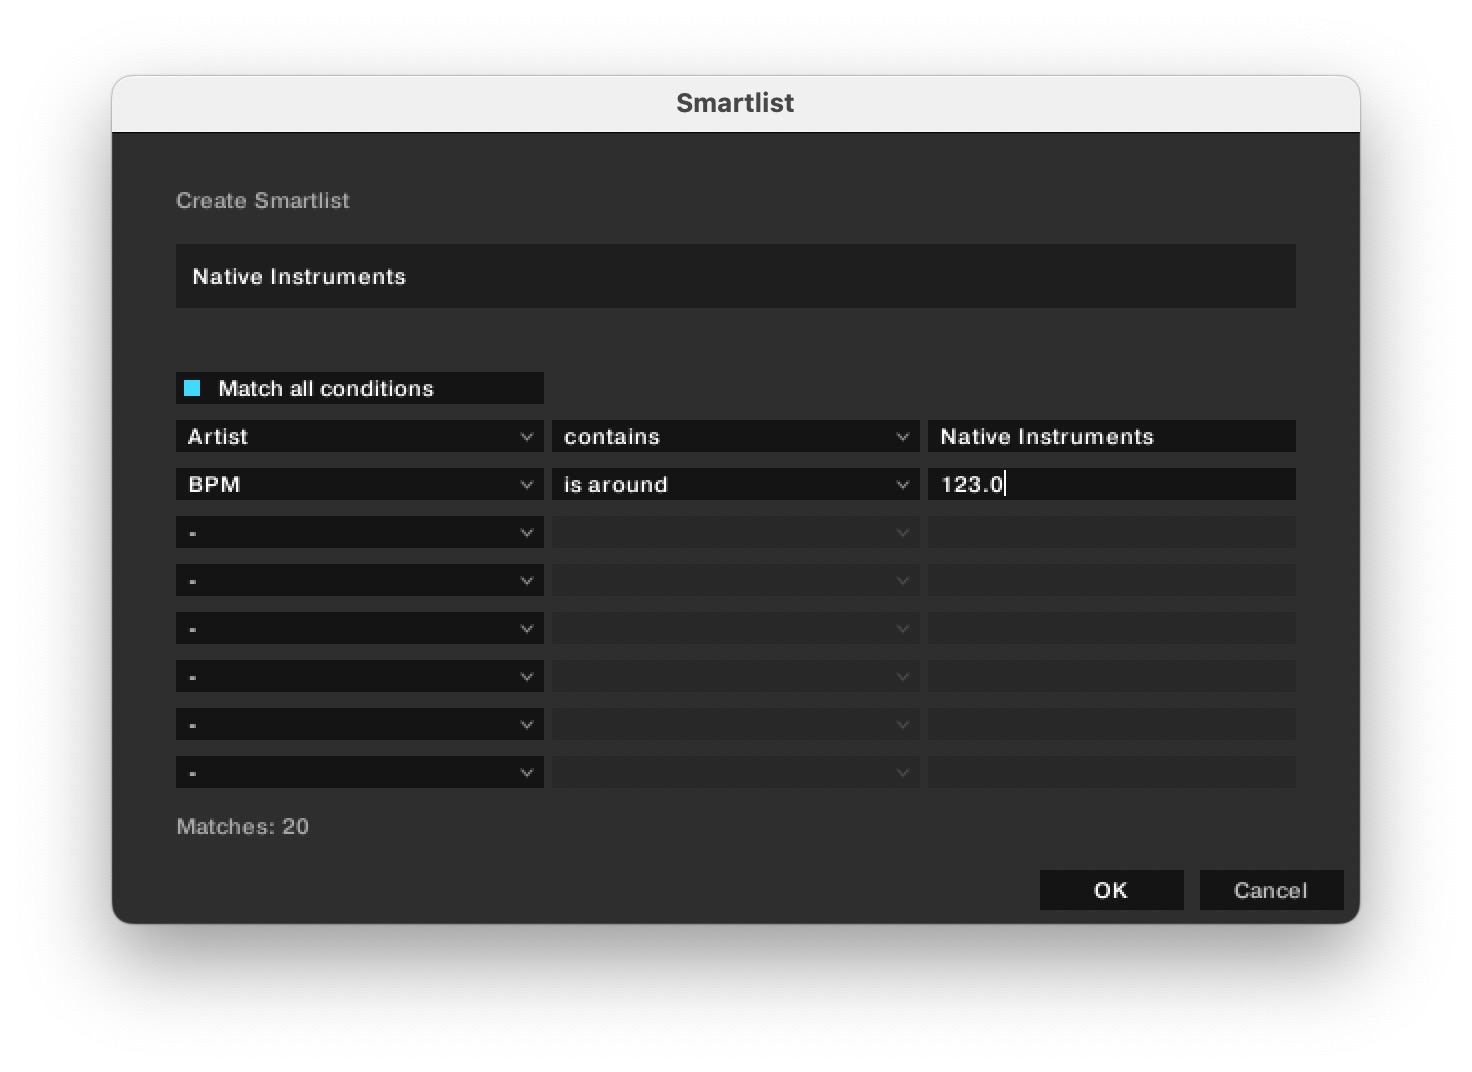Click the Artist value field 'Native Instruments'
Image resolution: width=1472 pixels, height=1072 pixels.
pos(1112,436)
